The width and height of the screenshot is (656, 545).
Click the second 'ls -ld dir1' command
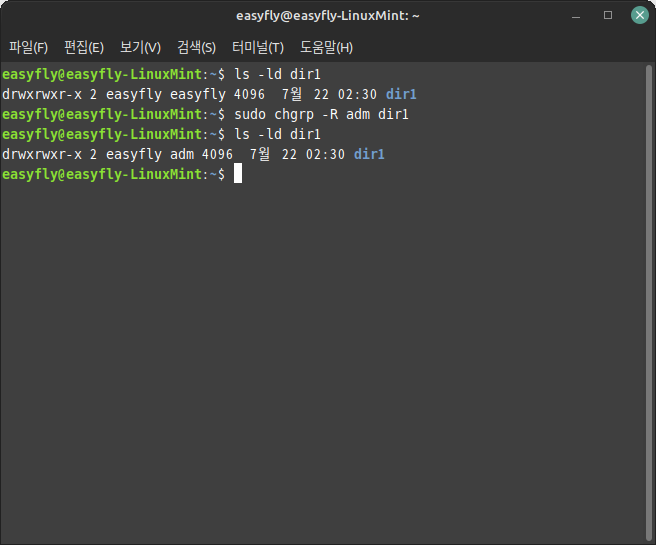tap(277, 134)
